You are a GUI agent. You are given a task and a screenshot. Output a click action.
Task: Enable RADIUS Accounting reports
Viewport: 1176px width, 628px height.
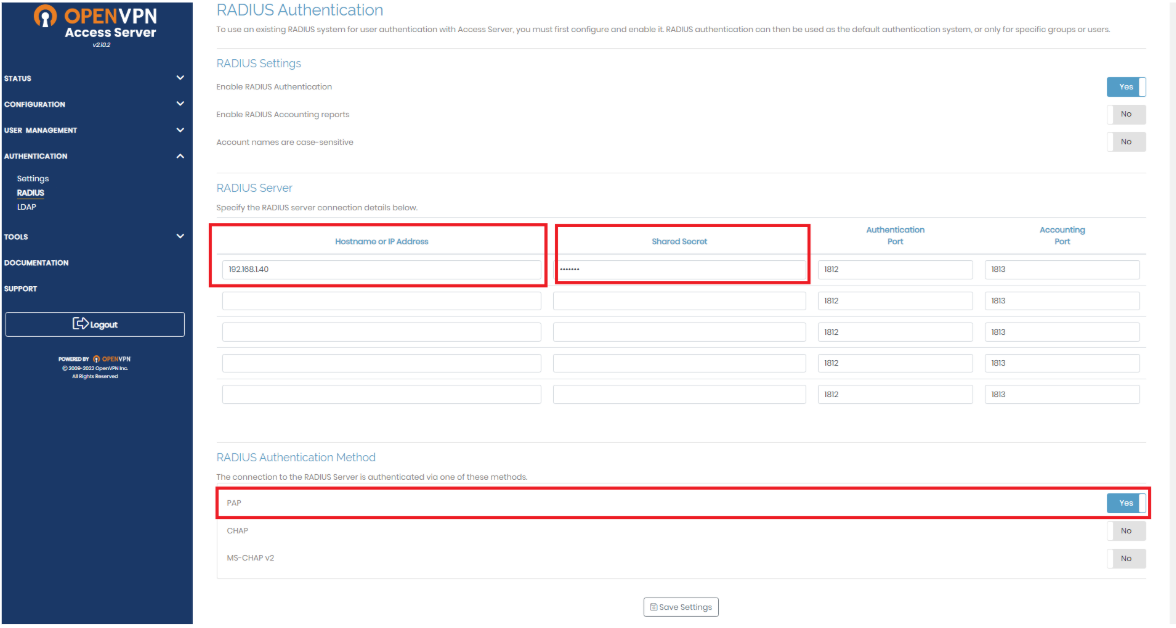[1126, 114]
